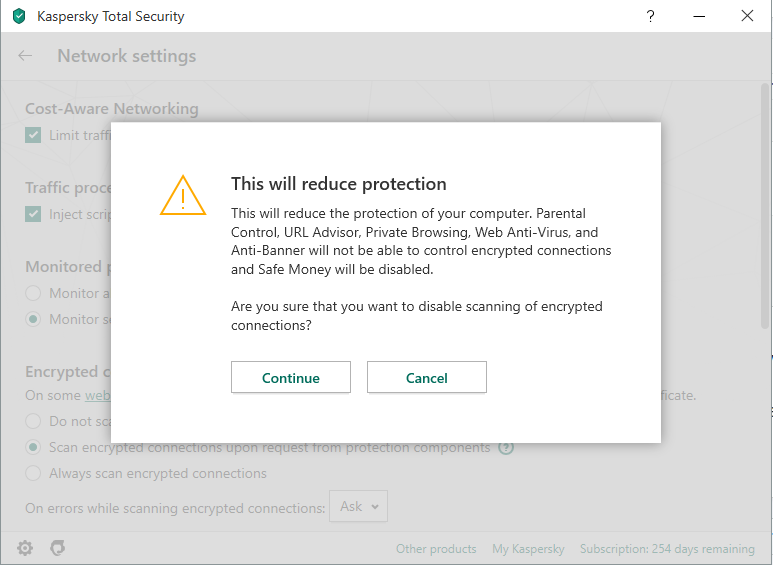773x565 pixels.
Task: Click the Kaspersky shield logo in title bar
Action: click(19, 16)
